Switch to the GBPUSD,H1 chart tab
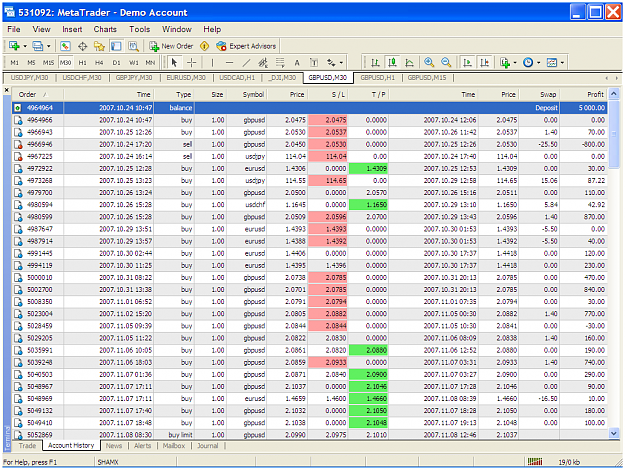625x470 pixels. pyautogui.click(x=377, y=78)
